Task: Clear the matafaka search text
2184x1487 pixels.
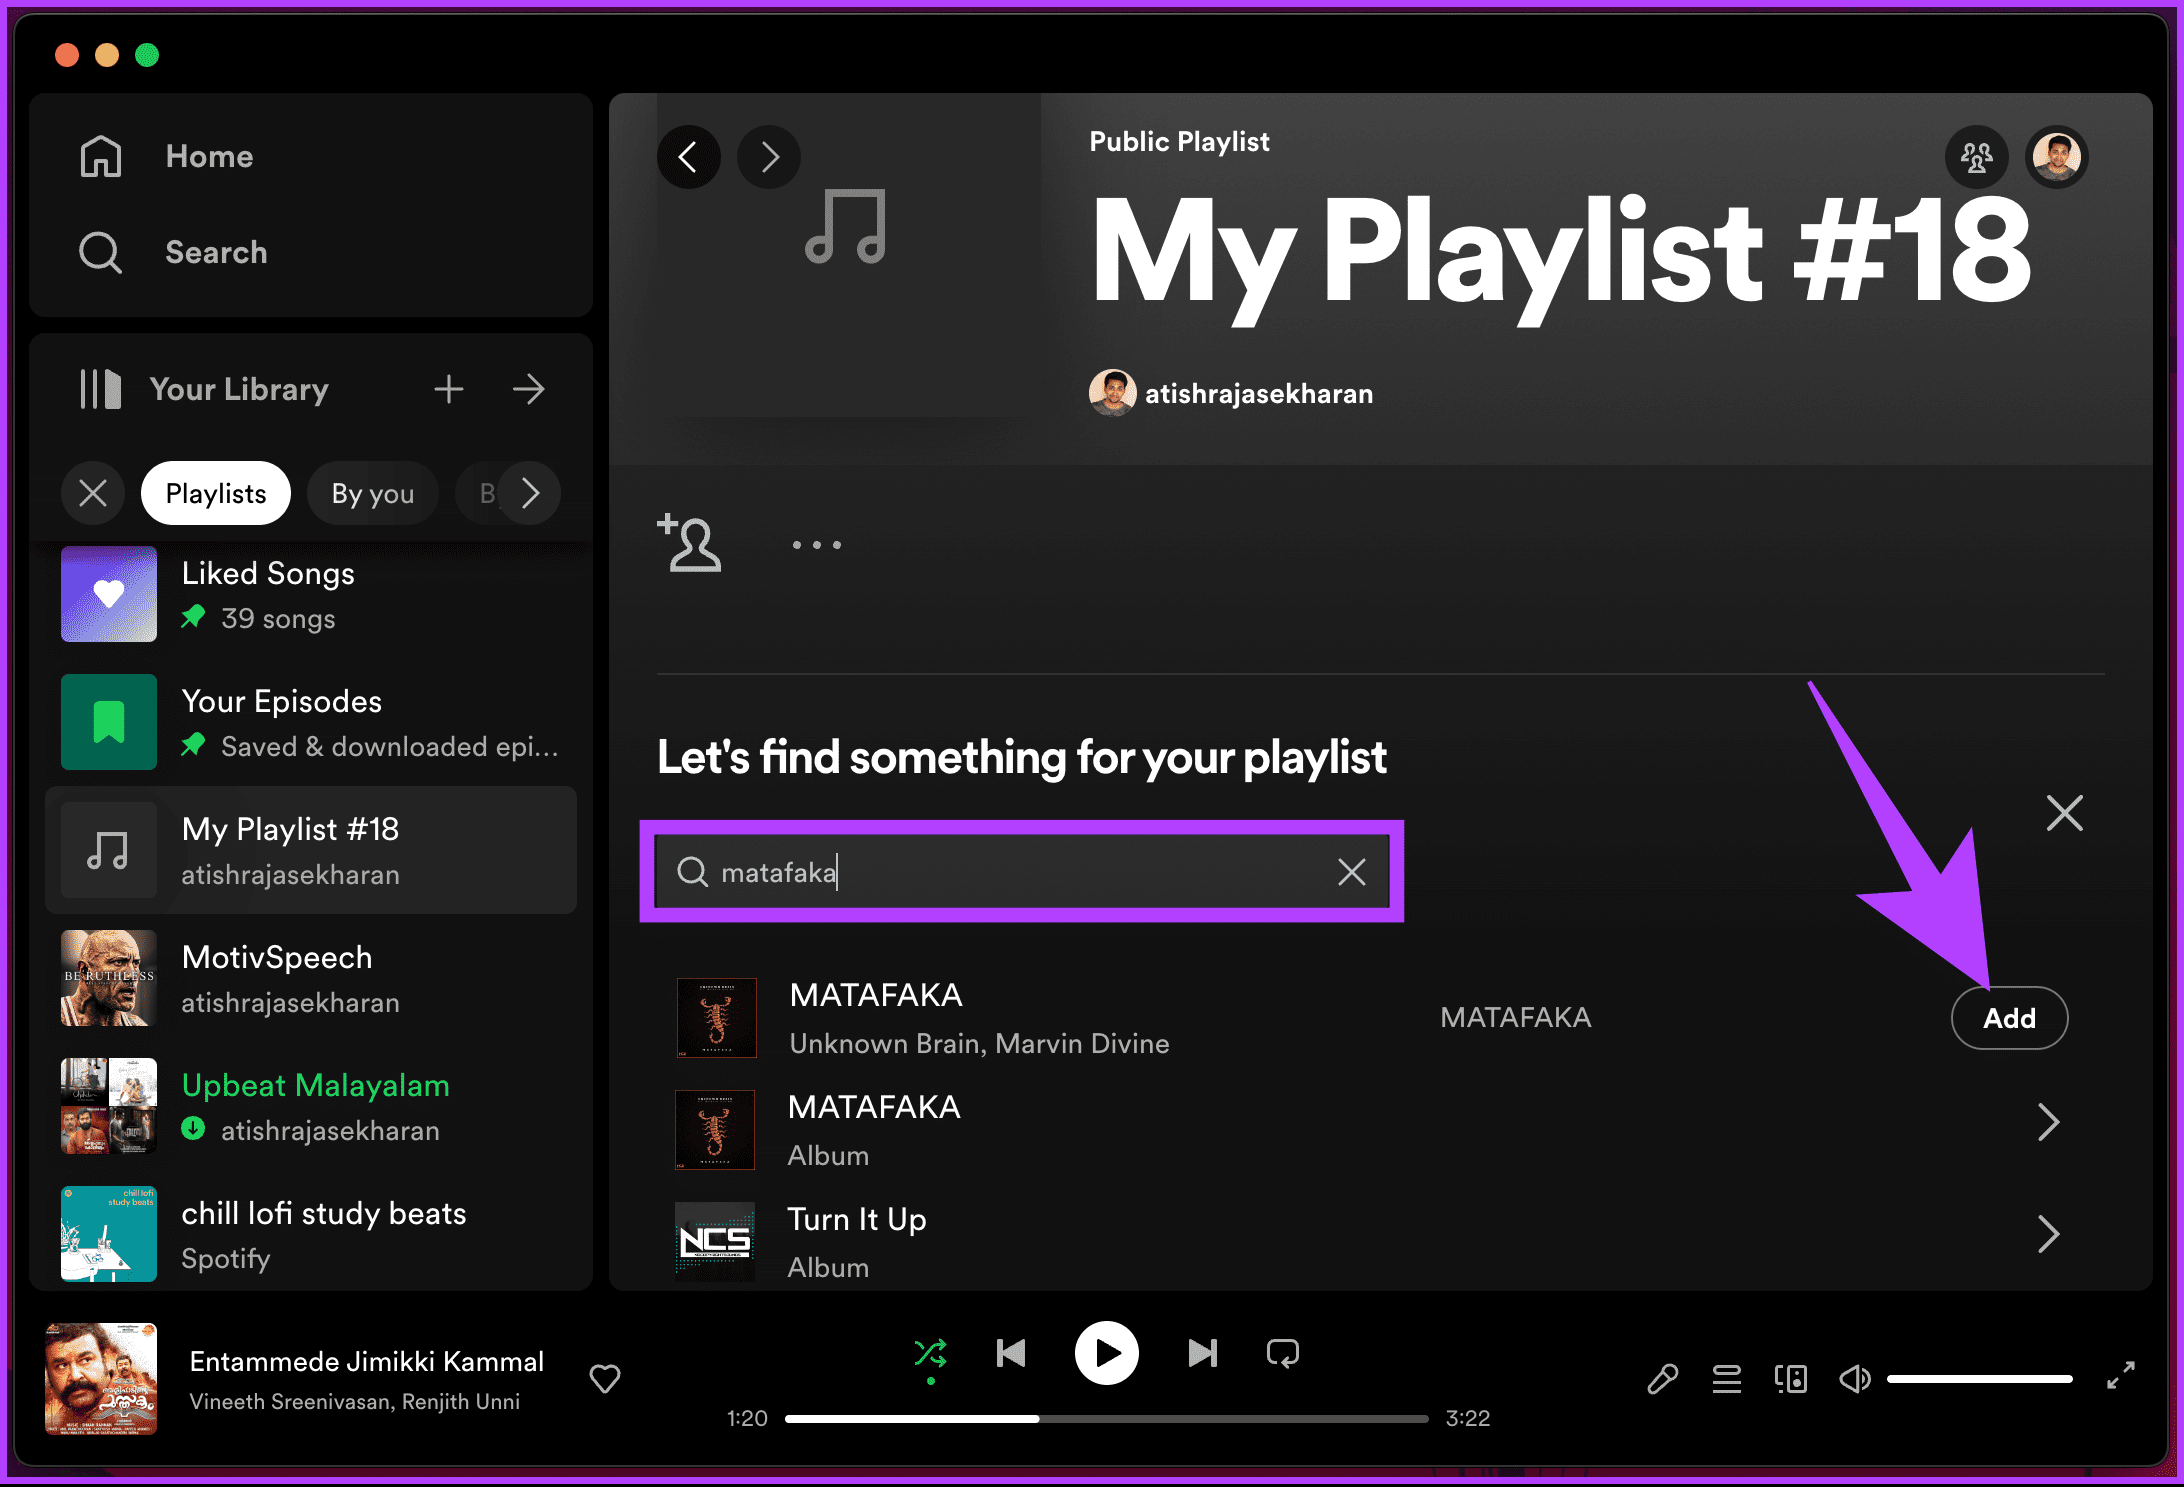Action: pyautogui.click(x=1352, y=872)
